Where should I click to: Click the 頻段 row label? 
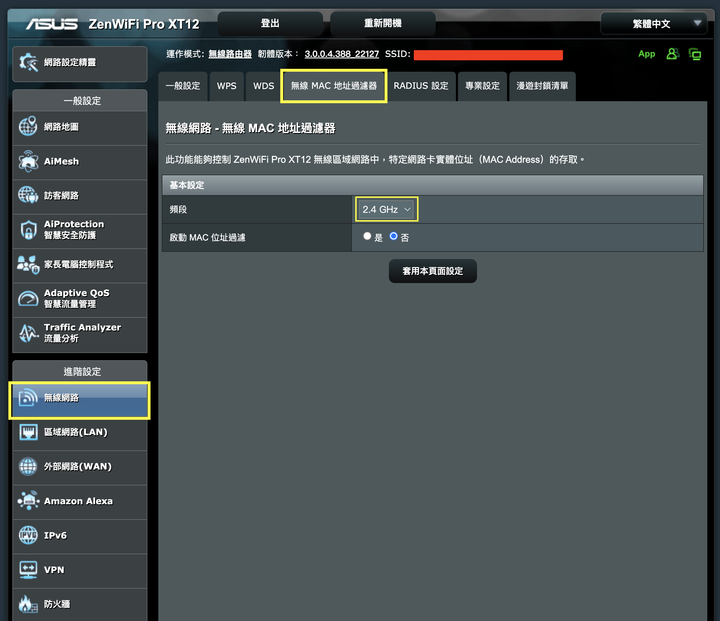(178, 209)
